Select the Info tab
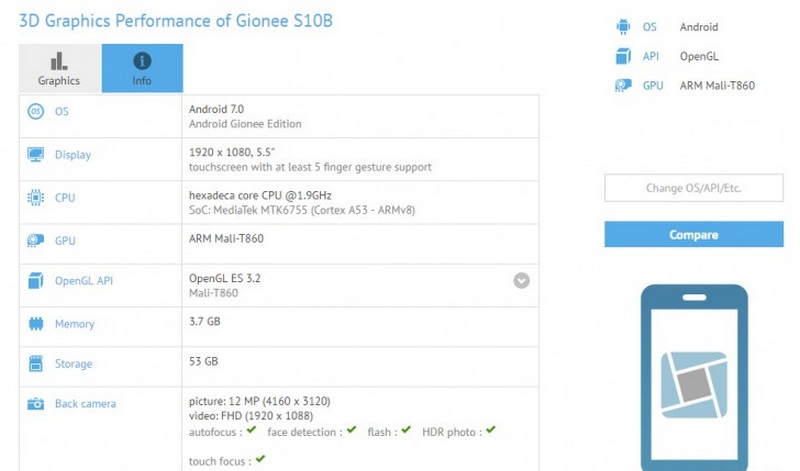800x471 pixels. click(142, 68)
